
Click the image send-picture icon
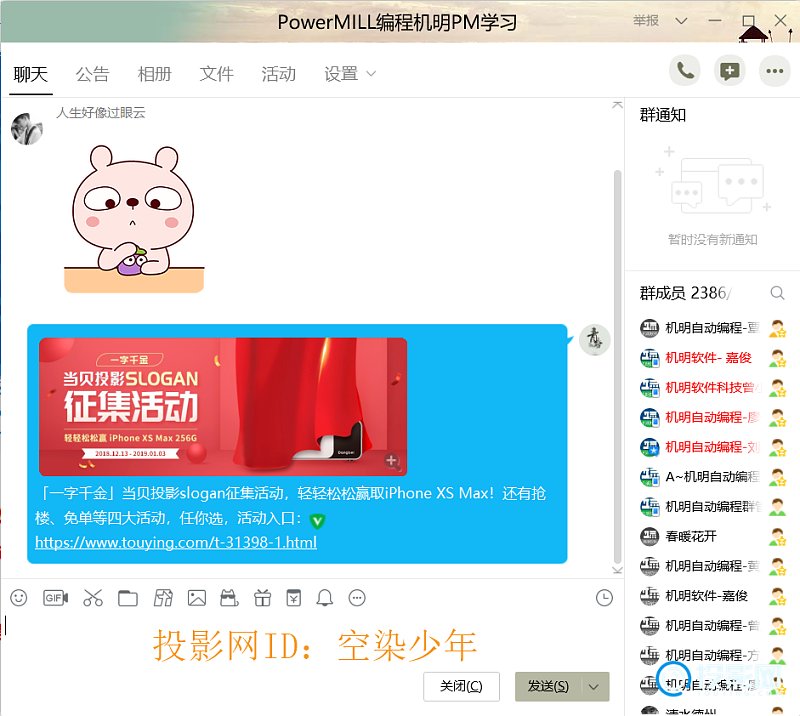click(197, 598)
